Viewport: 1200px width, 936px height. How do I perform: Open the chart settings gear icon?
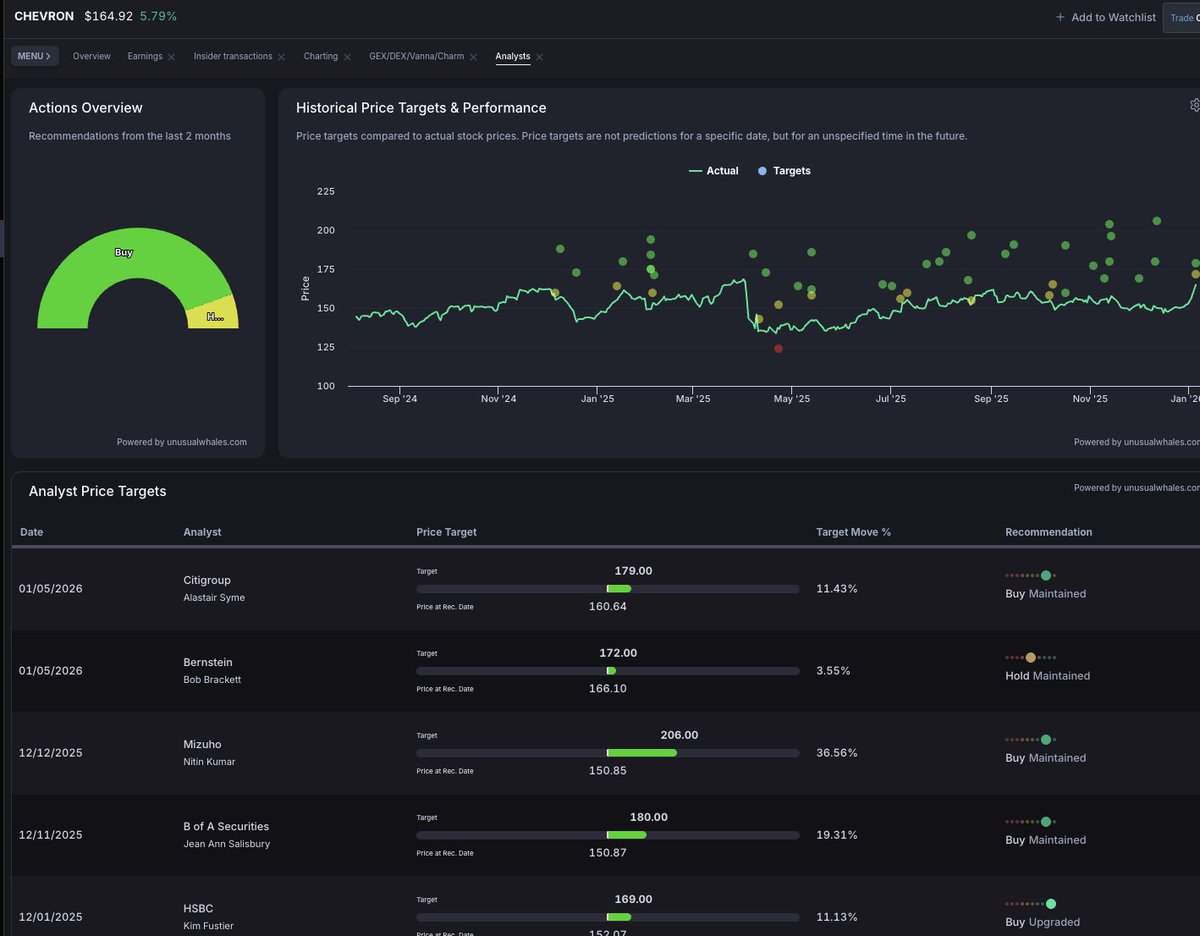pyautogui.click(x=1194, y=105)
